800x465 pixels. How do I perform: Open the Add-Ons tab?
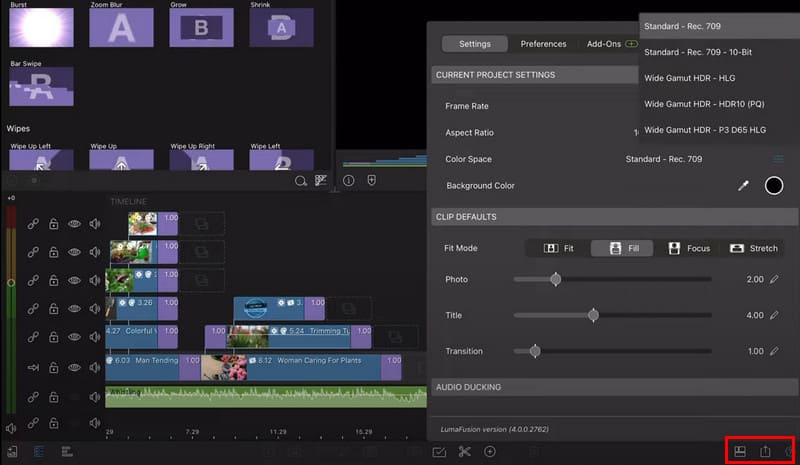click(604, 44)
